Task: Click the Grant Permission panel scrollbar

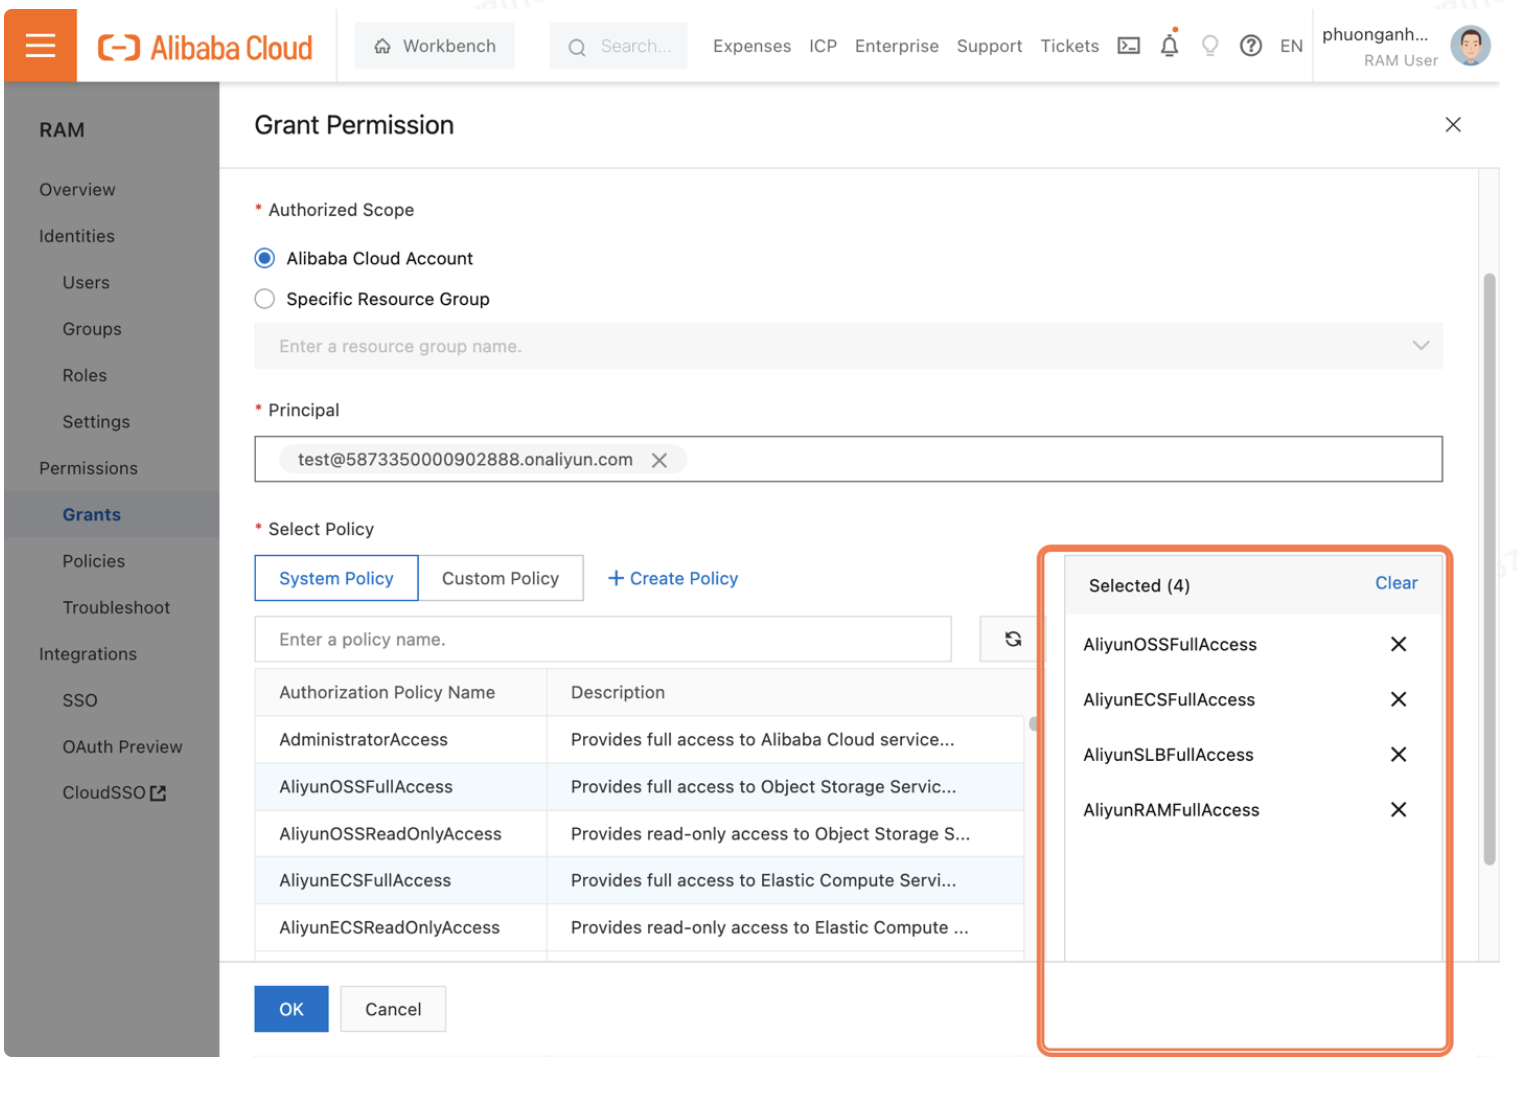Action: click(x=1488, y=570)
